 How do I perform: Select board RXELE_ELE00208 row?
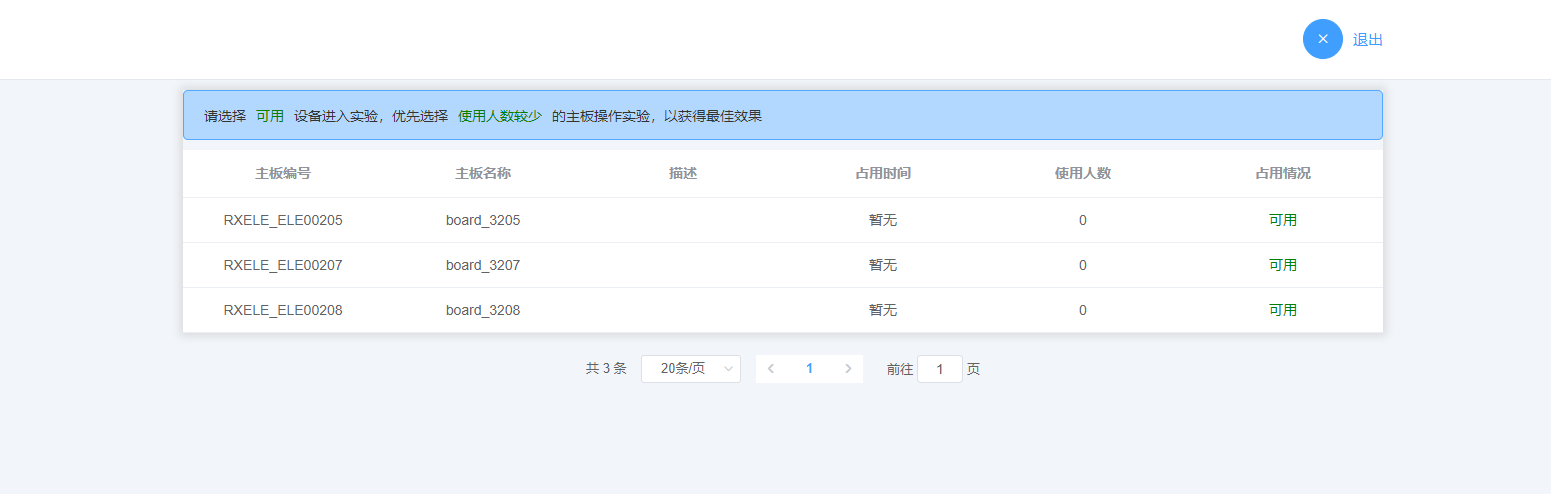click(283, 310)
